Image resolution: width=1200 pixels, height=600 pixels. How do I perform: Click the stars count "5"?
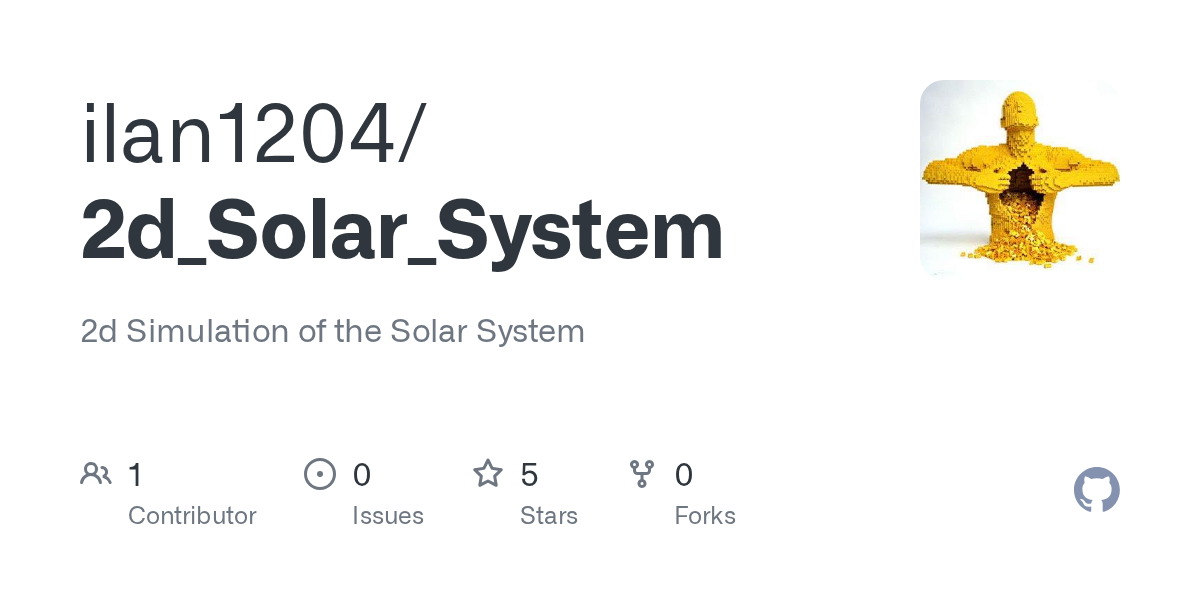tap(530, 475)
